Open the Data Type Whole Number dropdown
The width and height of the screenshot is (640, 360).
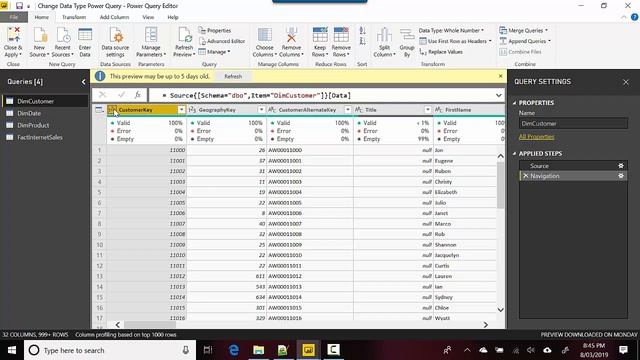pos(451,31)
